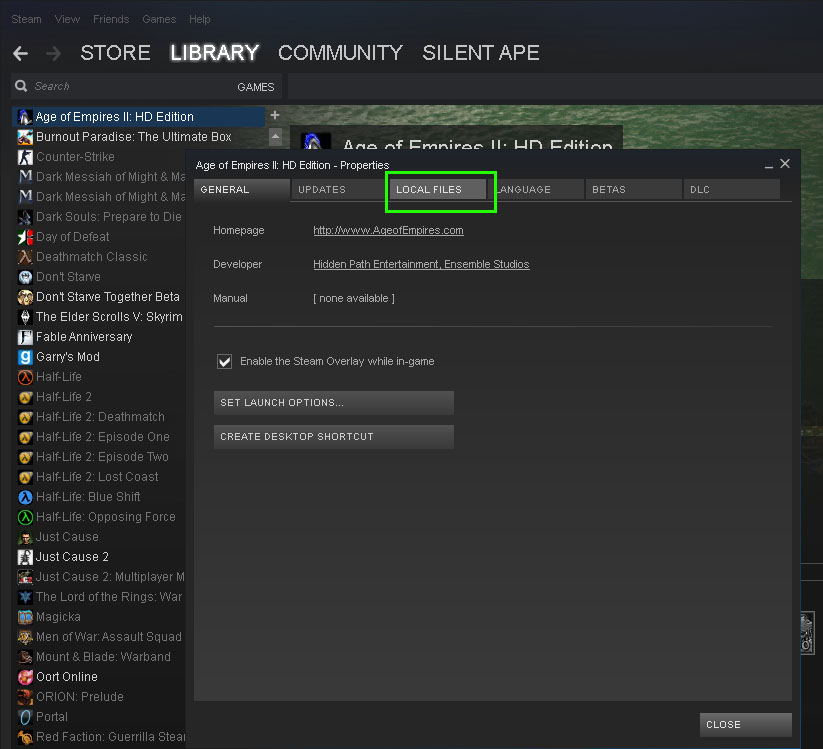Open the AgeofEmpires.com homepage link
The image size is (823, 749).
coord(388,230)
